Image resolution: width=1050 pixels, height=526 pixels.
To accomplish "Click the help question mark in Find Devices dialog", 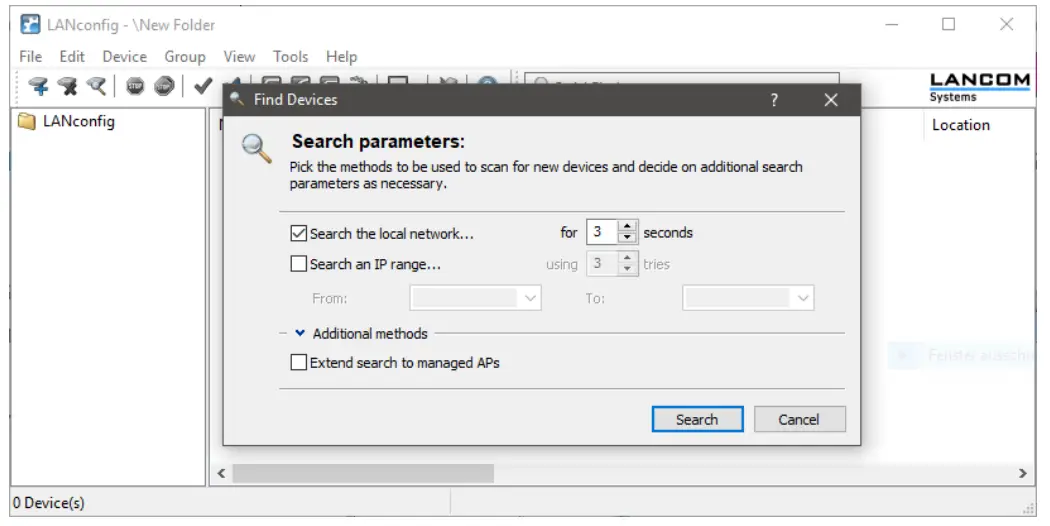I will 774,100.
